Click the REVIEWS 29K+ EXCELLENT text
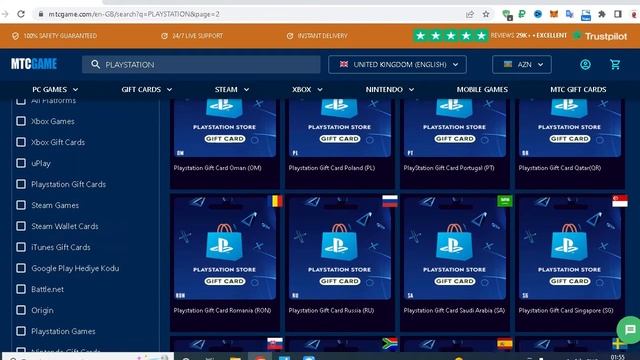The image size is (640, 360). (x=529, y=36)
